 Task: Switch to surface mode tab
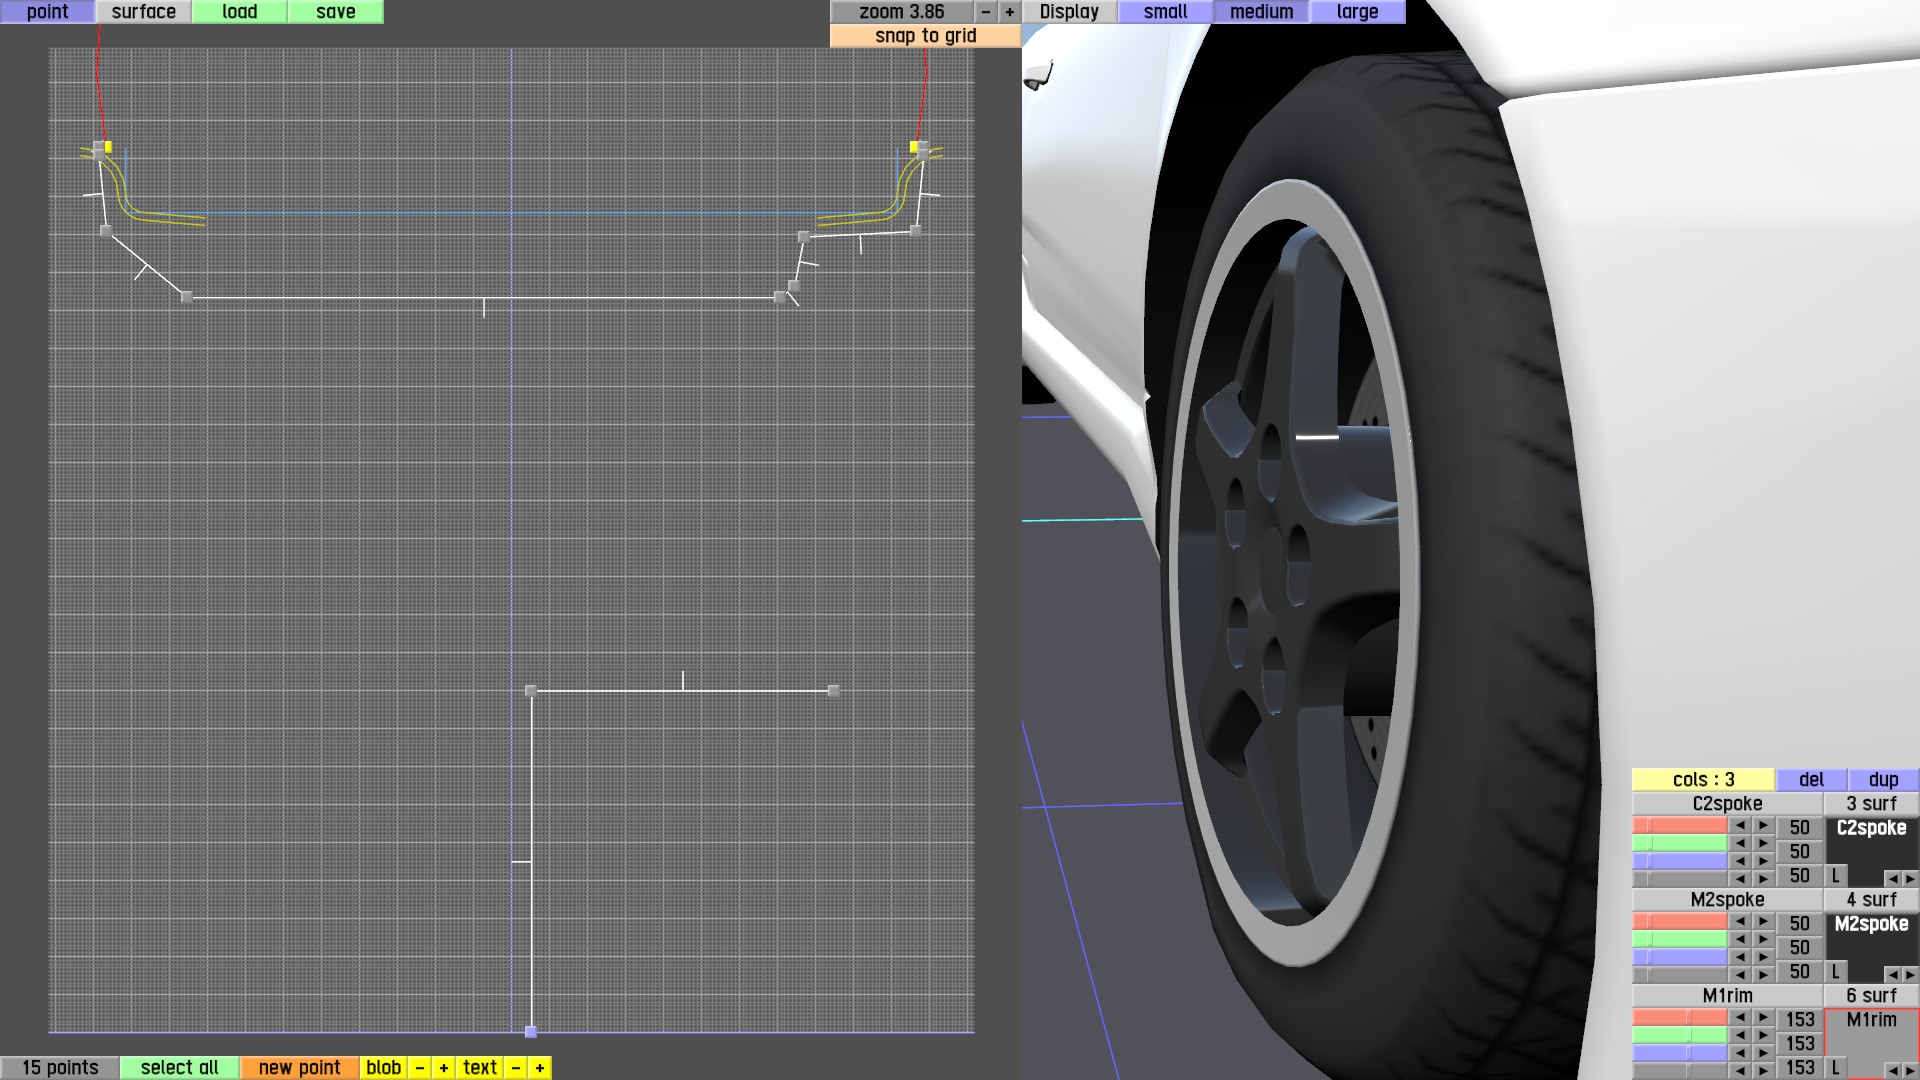tap(143, 12)
